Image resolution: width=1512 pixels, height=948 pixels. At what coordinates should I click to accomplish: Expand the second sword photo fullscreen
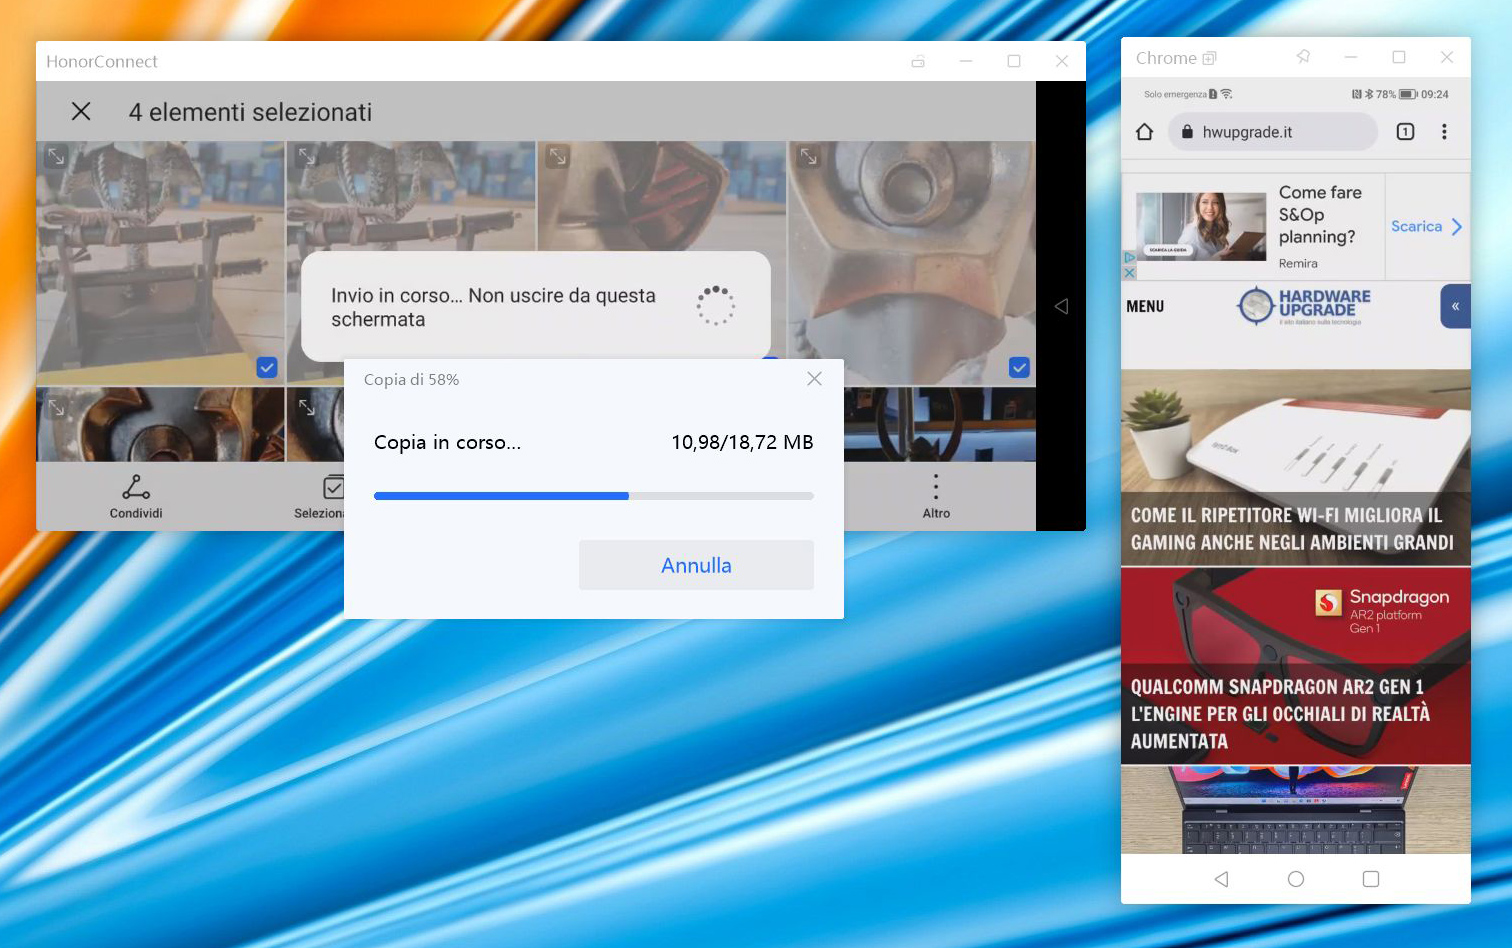306,156
